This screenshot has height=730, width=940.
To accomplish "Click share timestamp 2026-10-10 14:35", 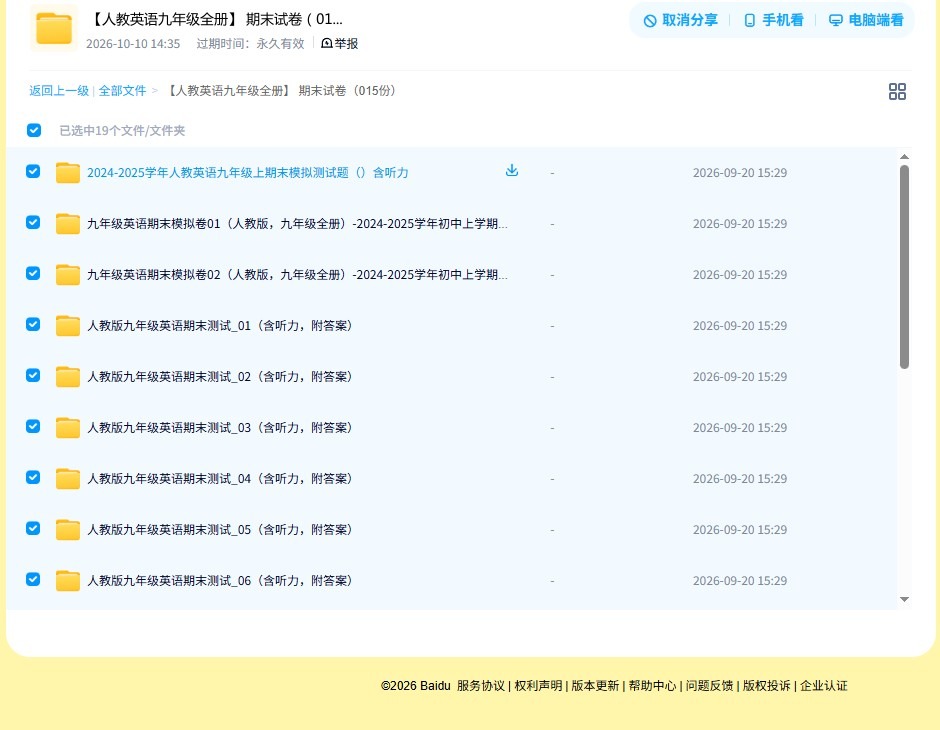I will (x=133, y=44).
